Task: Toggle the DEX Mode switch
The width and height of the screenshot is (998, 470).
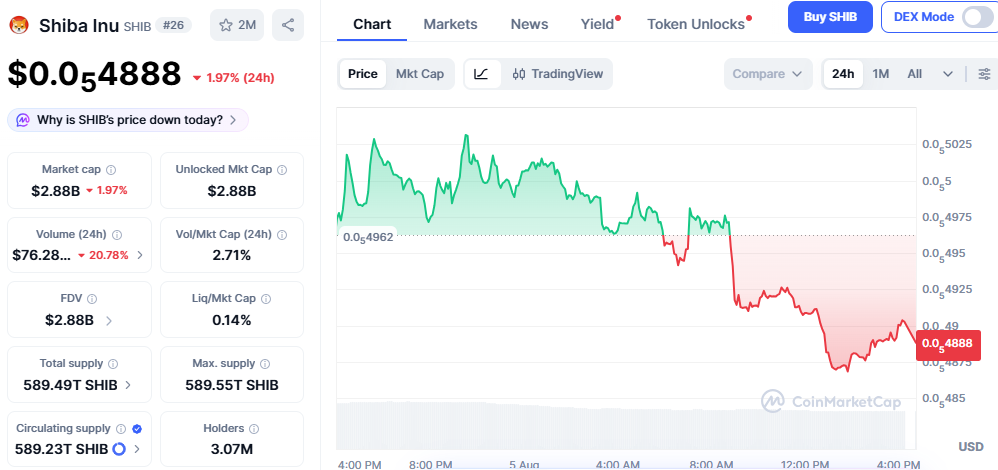Action: click(977, 17)
